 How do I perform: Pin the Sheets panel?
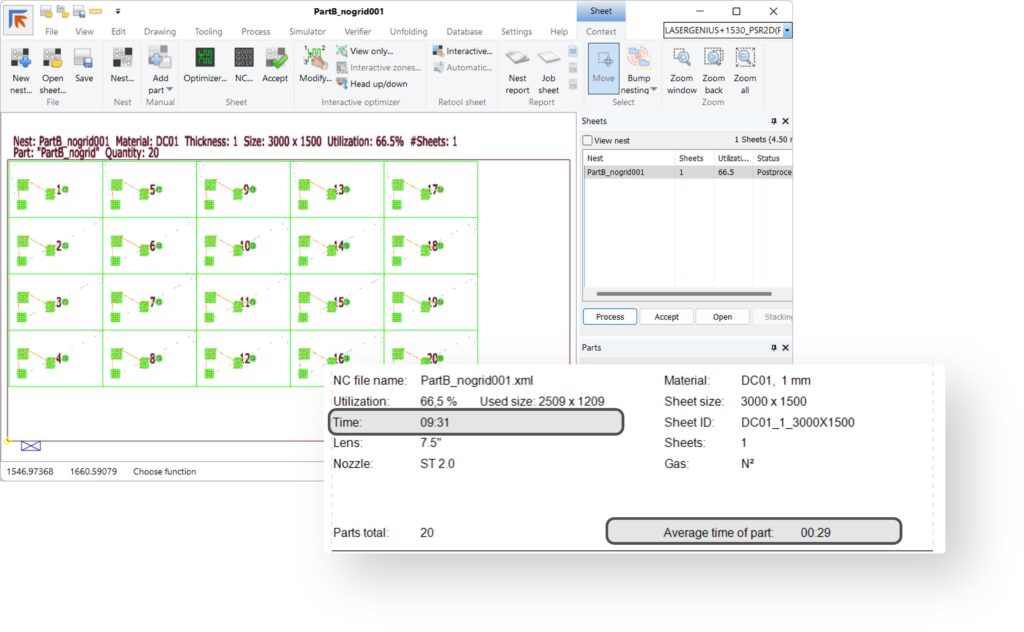click(773, 121)
